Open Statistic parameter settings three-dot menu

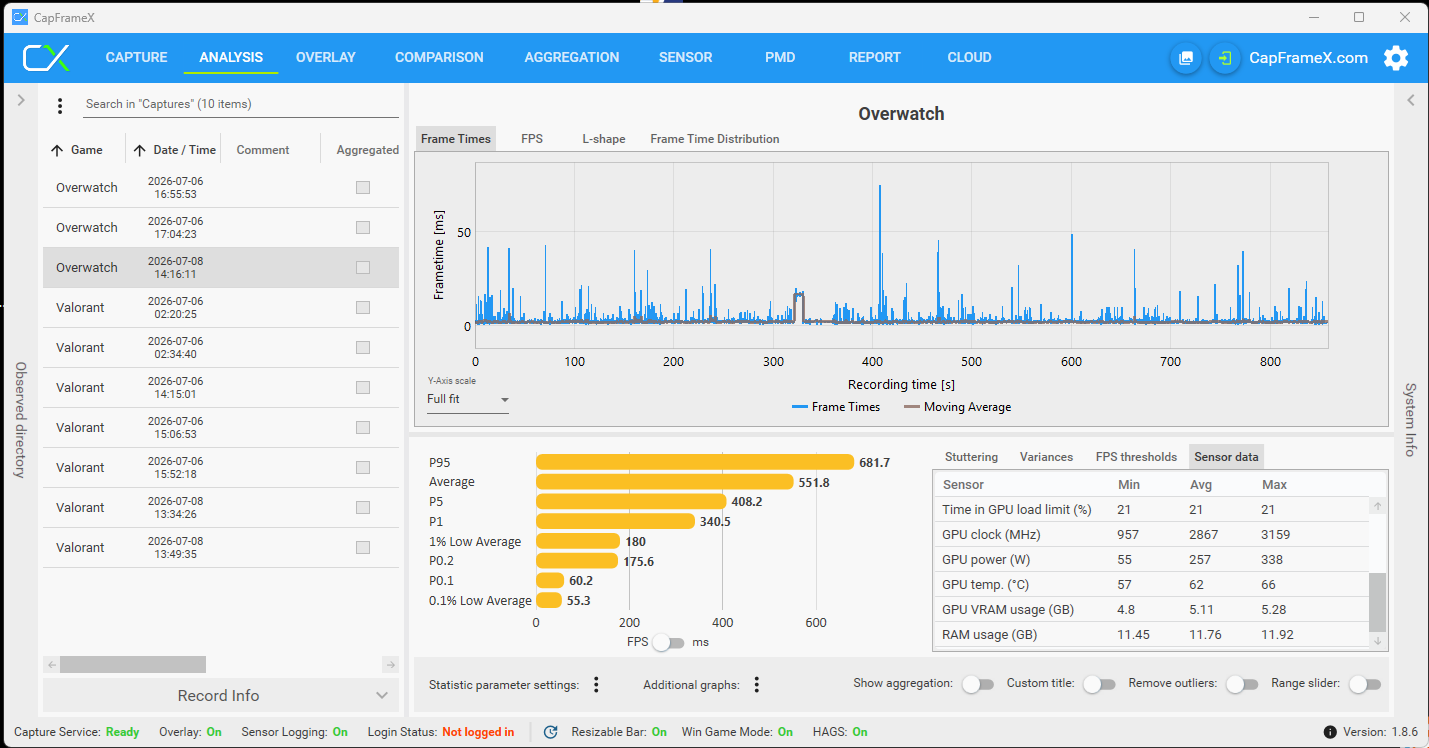point(596,685)
